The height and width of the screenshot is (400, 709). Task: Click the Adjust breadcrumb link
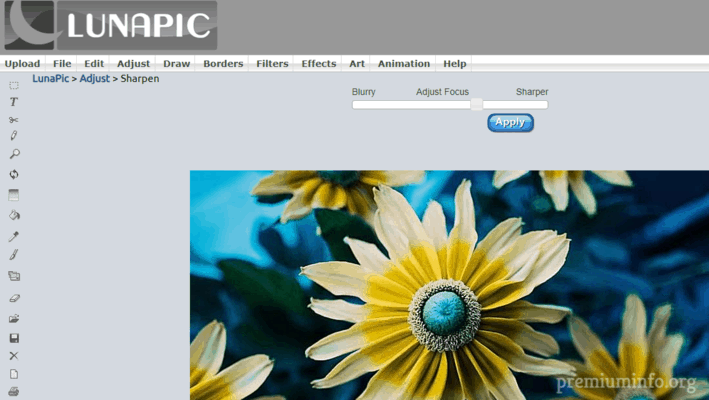click(x=95, y=79)
